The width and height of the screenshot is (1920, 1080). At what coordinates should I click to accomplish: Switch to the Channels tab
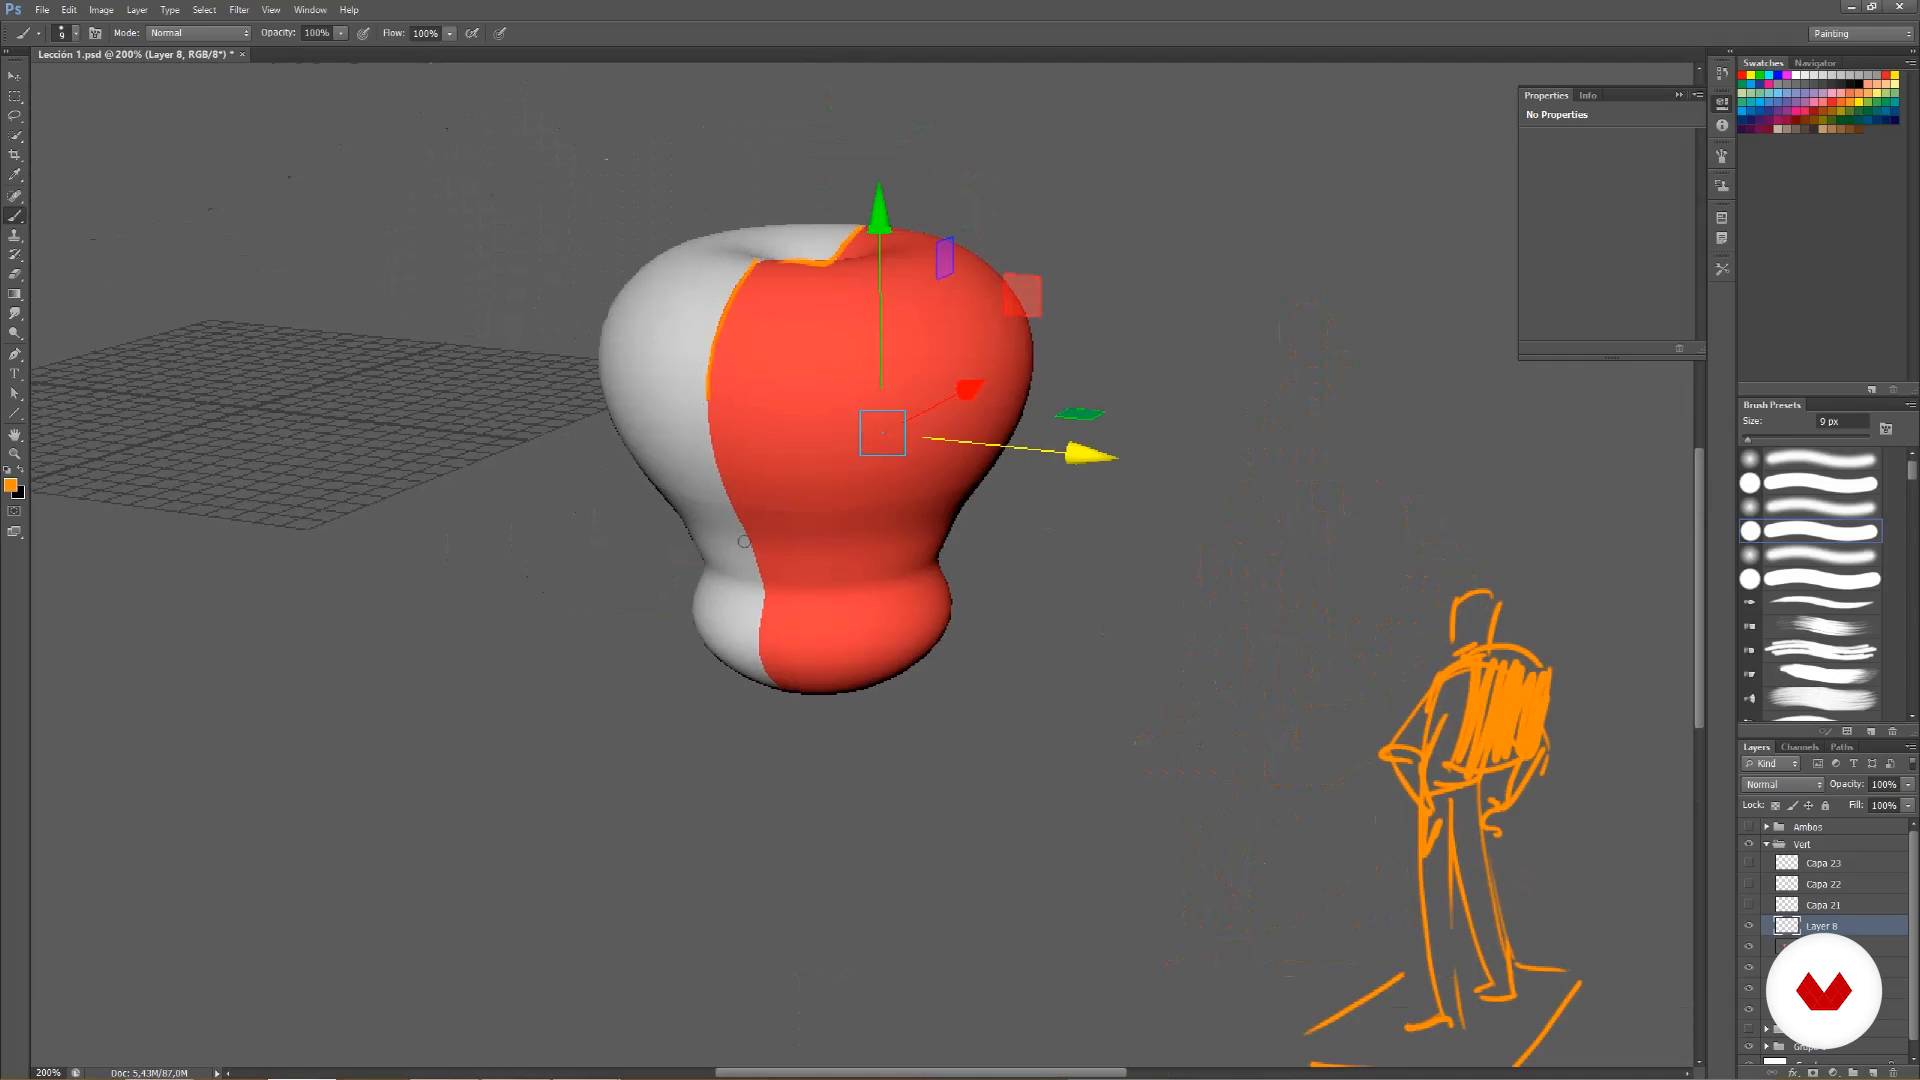[x=1799, y=747]
